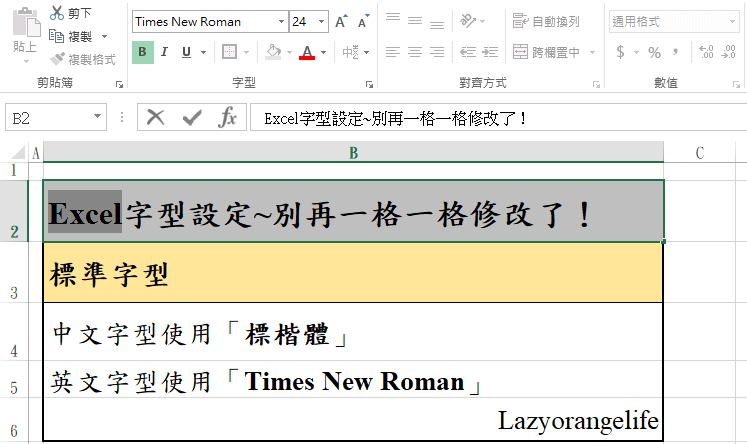Click the Cut (剪下) scissors icon
The height and width of the screenshot is (444, 747).
(57, 13)
